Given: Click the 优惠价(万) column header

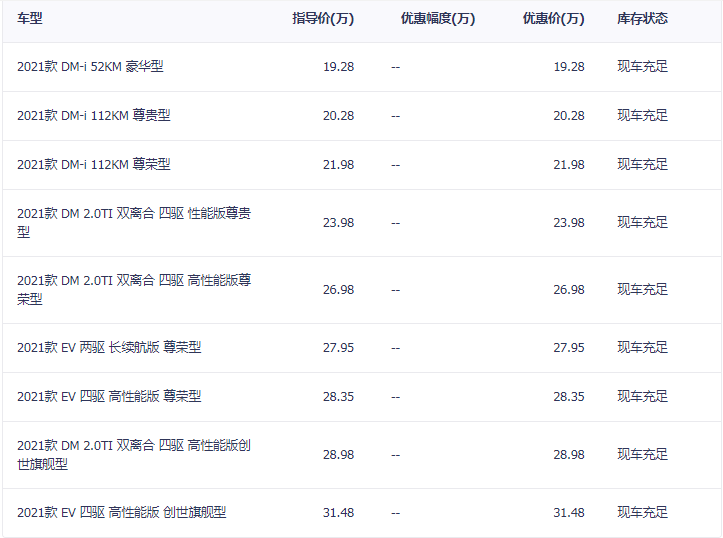Looking at the screenshot, I should point(554,18).
